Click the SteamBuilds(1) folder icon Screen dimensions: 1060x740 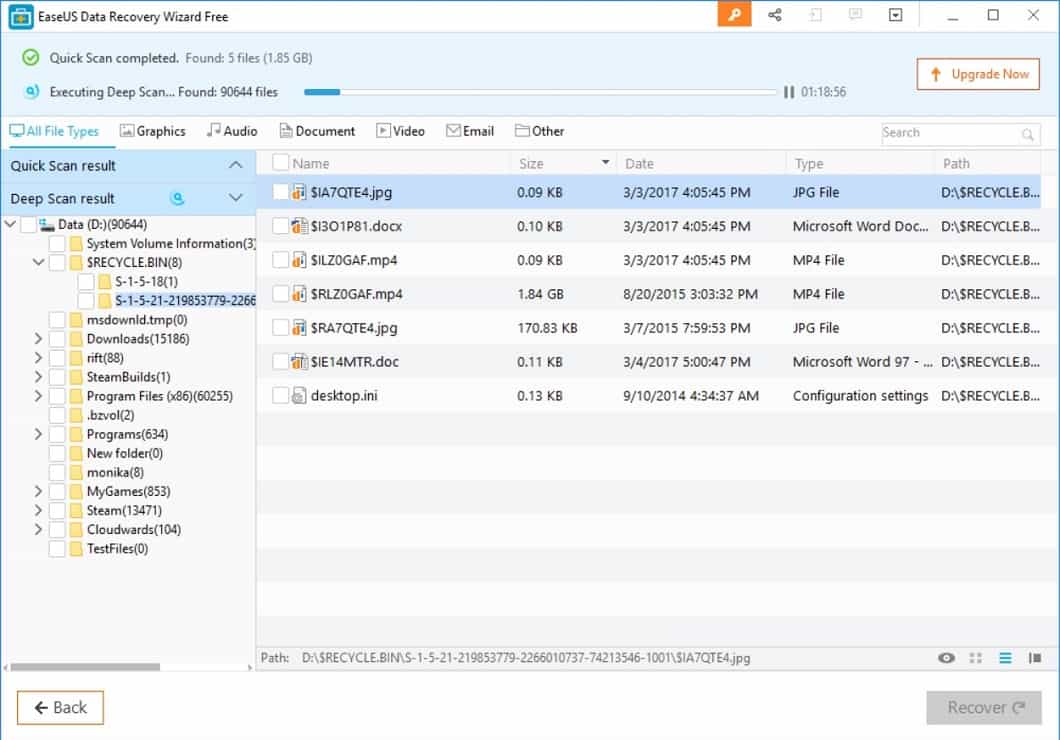click(x=76, y=377)
